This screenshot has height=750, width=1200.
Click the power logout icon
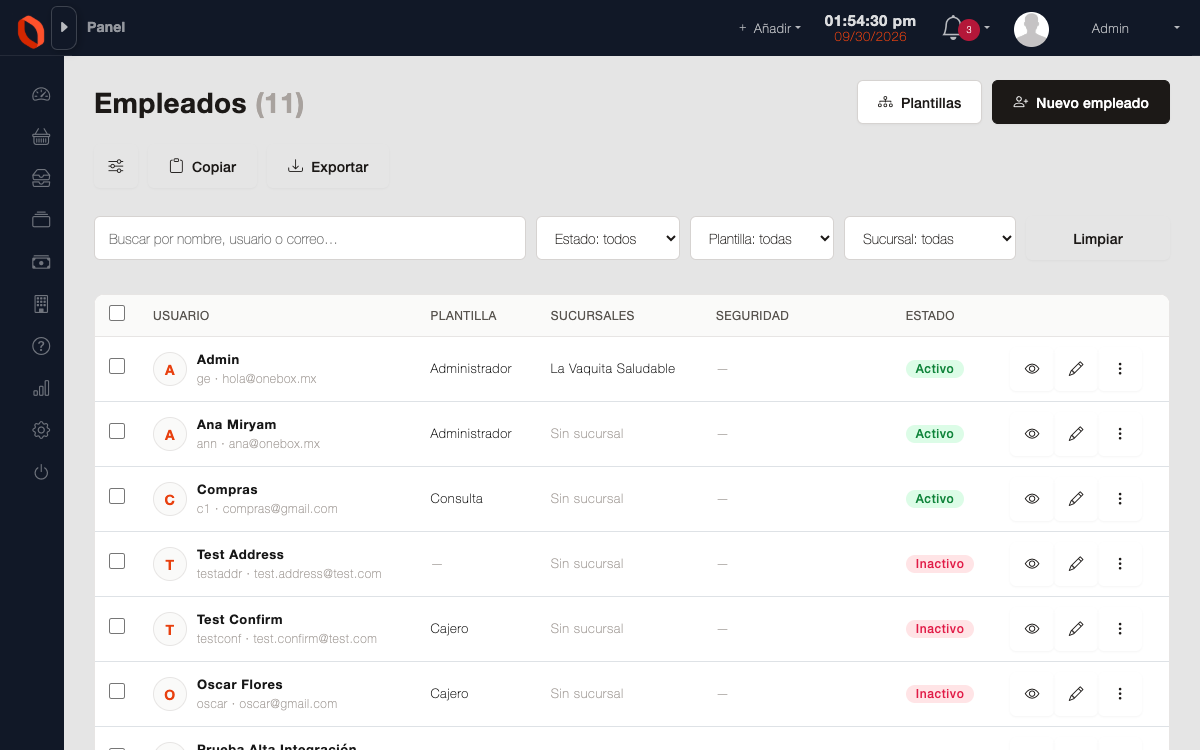(x=41, y=472)
